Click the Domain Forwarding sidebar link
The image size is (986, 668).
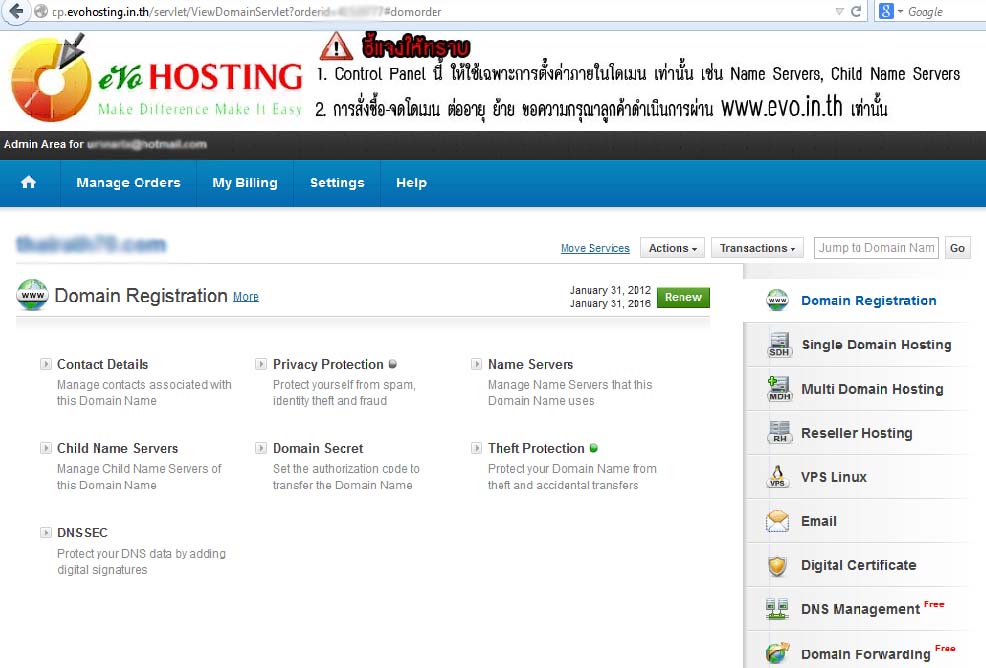point(865,654)
